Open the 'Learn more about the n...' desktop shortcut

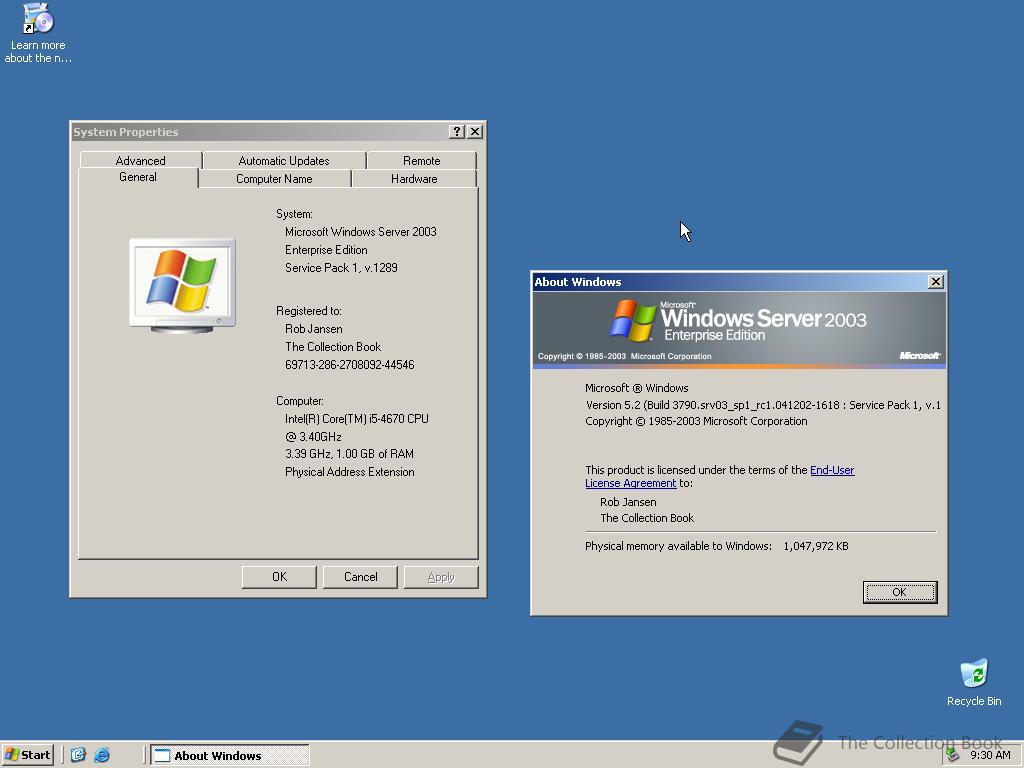38,33
